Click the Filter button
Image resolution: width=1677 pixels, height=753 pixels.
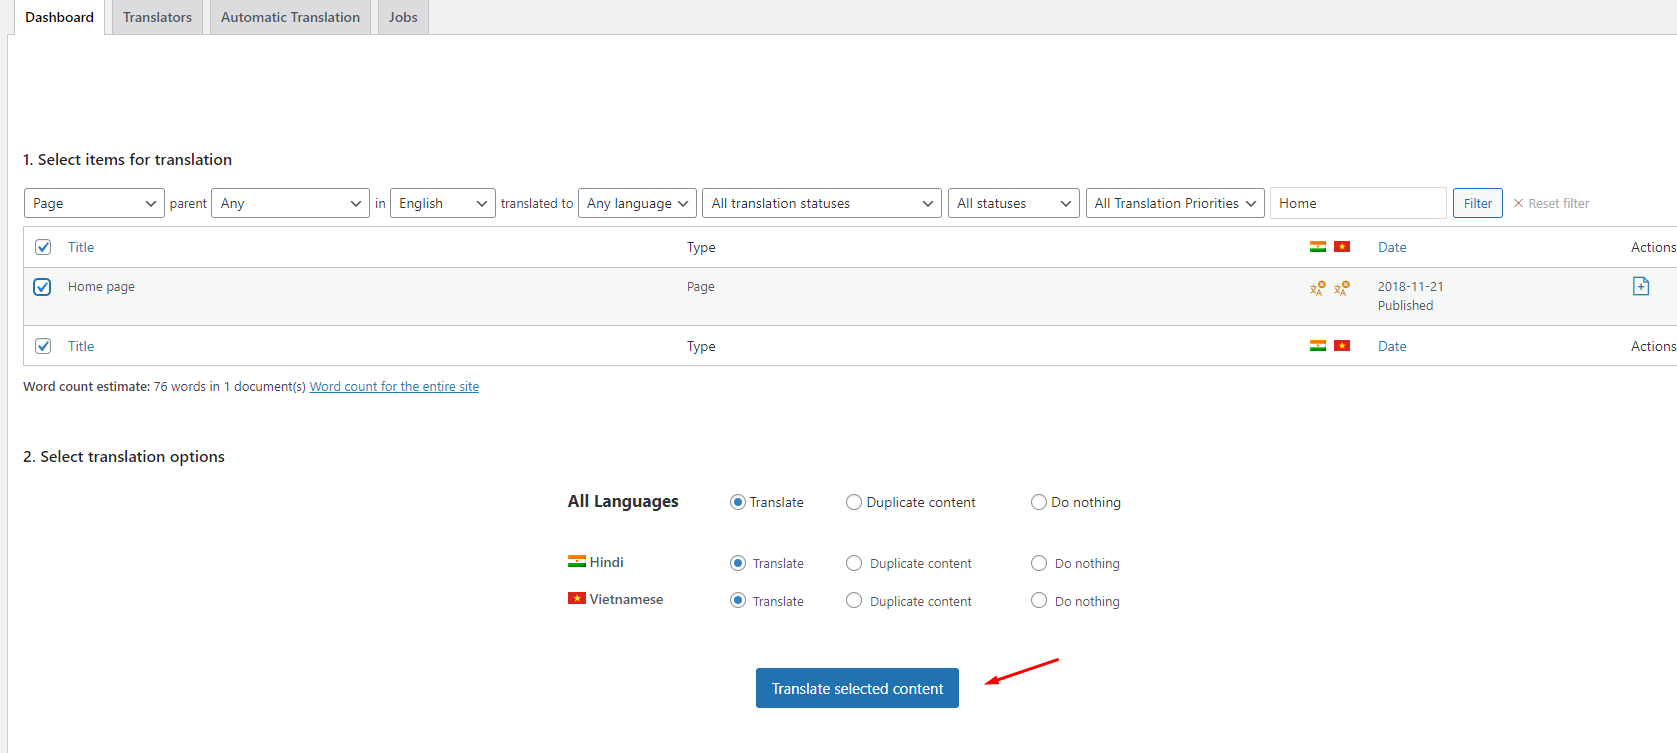(x=1477, y=203)
